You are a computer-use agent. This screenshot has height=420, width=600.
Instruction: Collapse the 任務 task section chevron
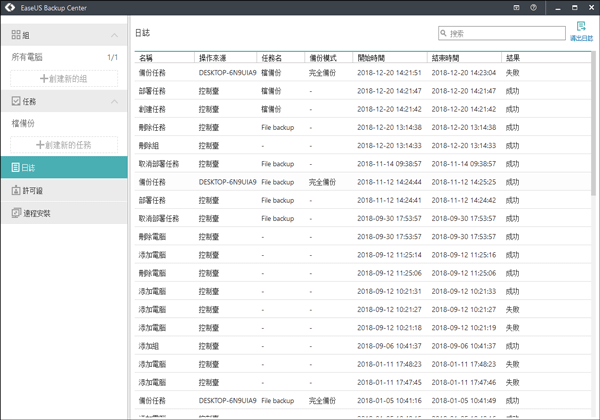pos(114,101)
